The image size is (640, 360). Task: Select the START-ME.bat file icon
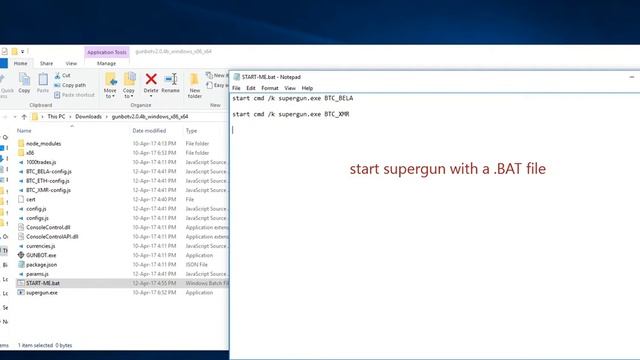[x=21, y=283]
